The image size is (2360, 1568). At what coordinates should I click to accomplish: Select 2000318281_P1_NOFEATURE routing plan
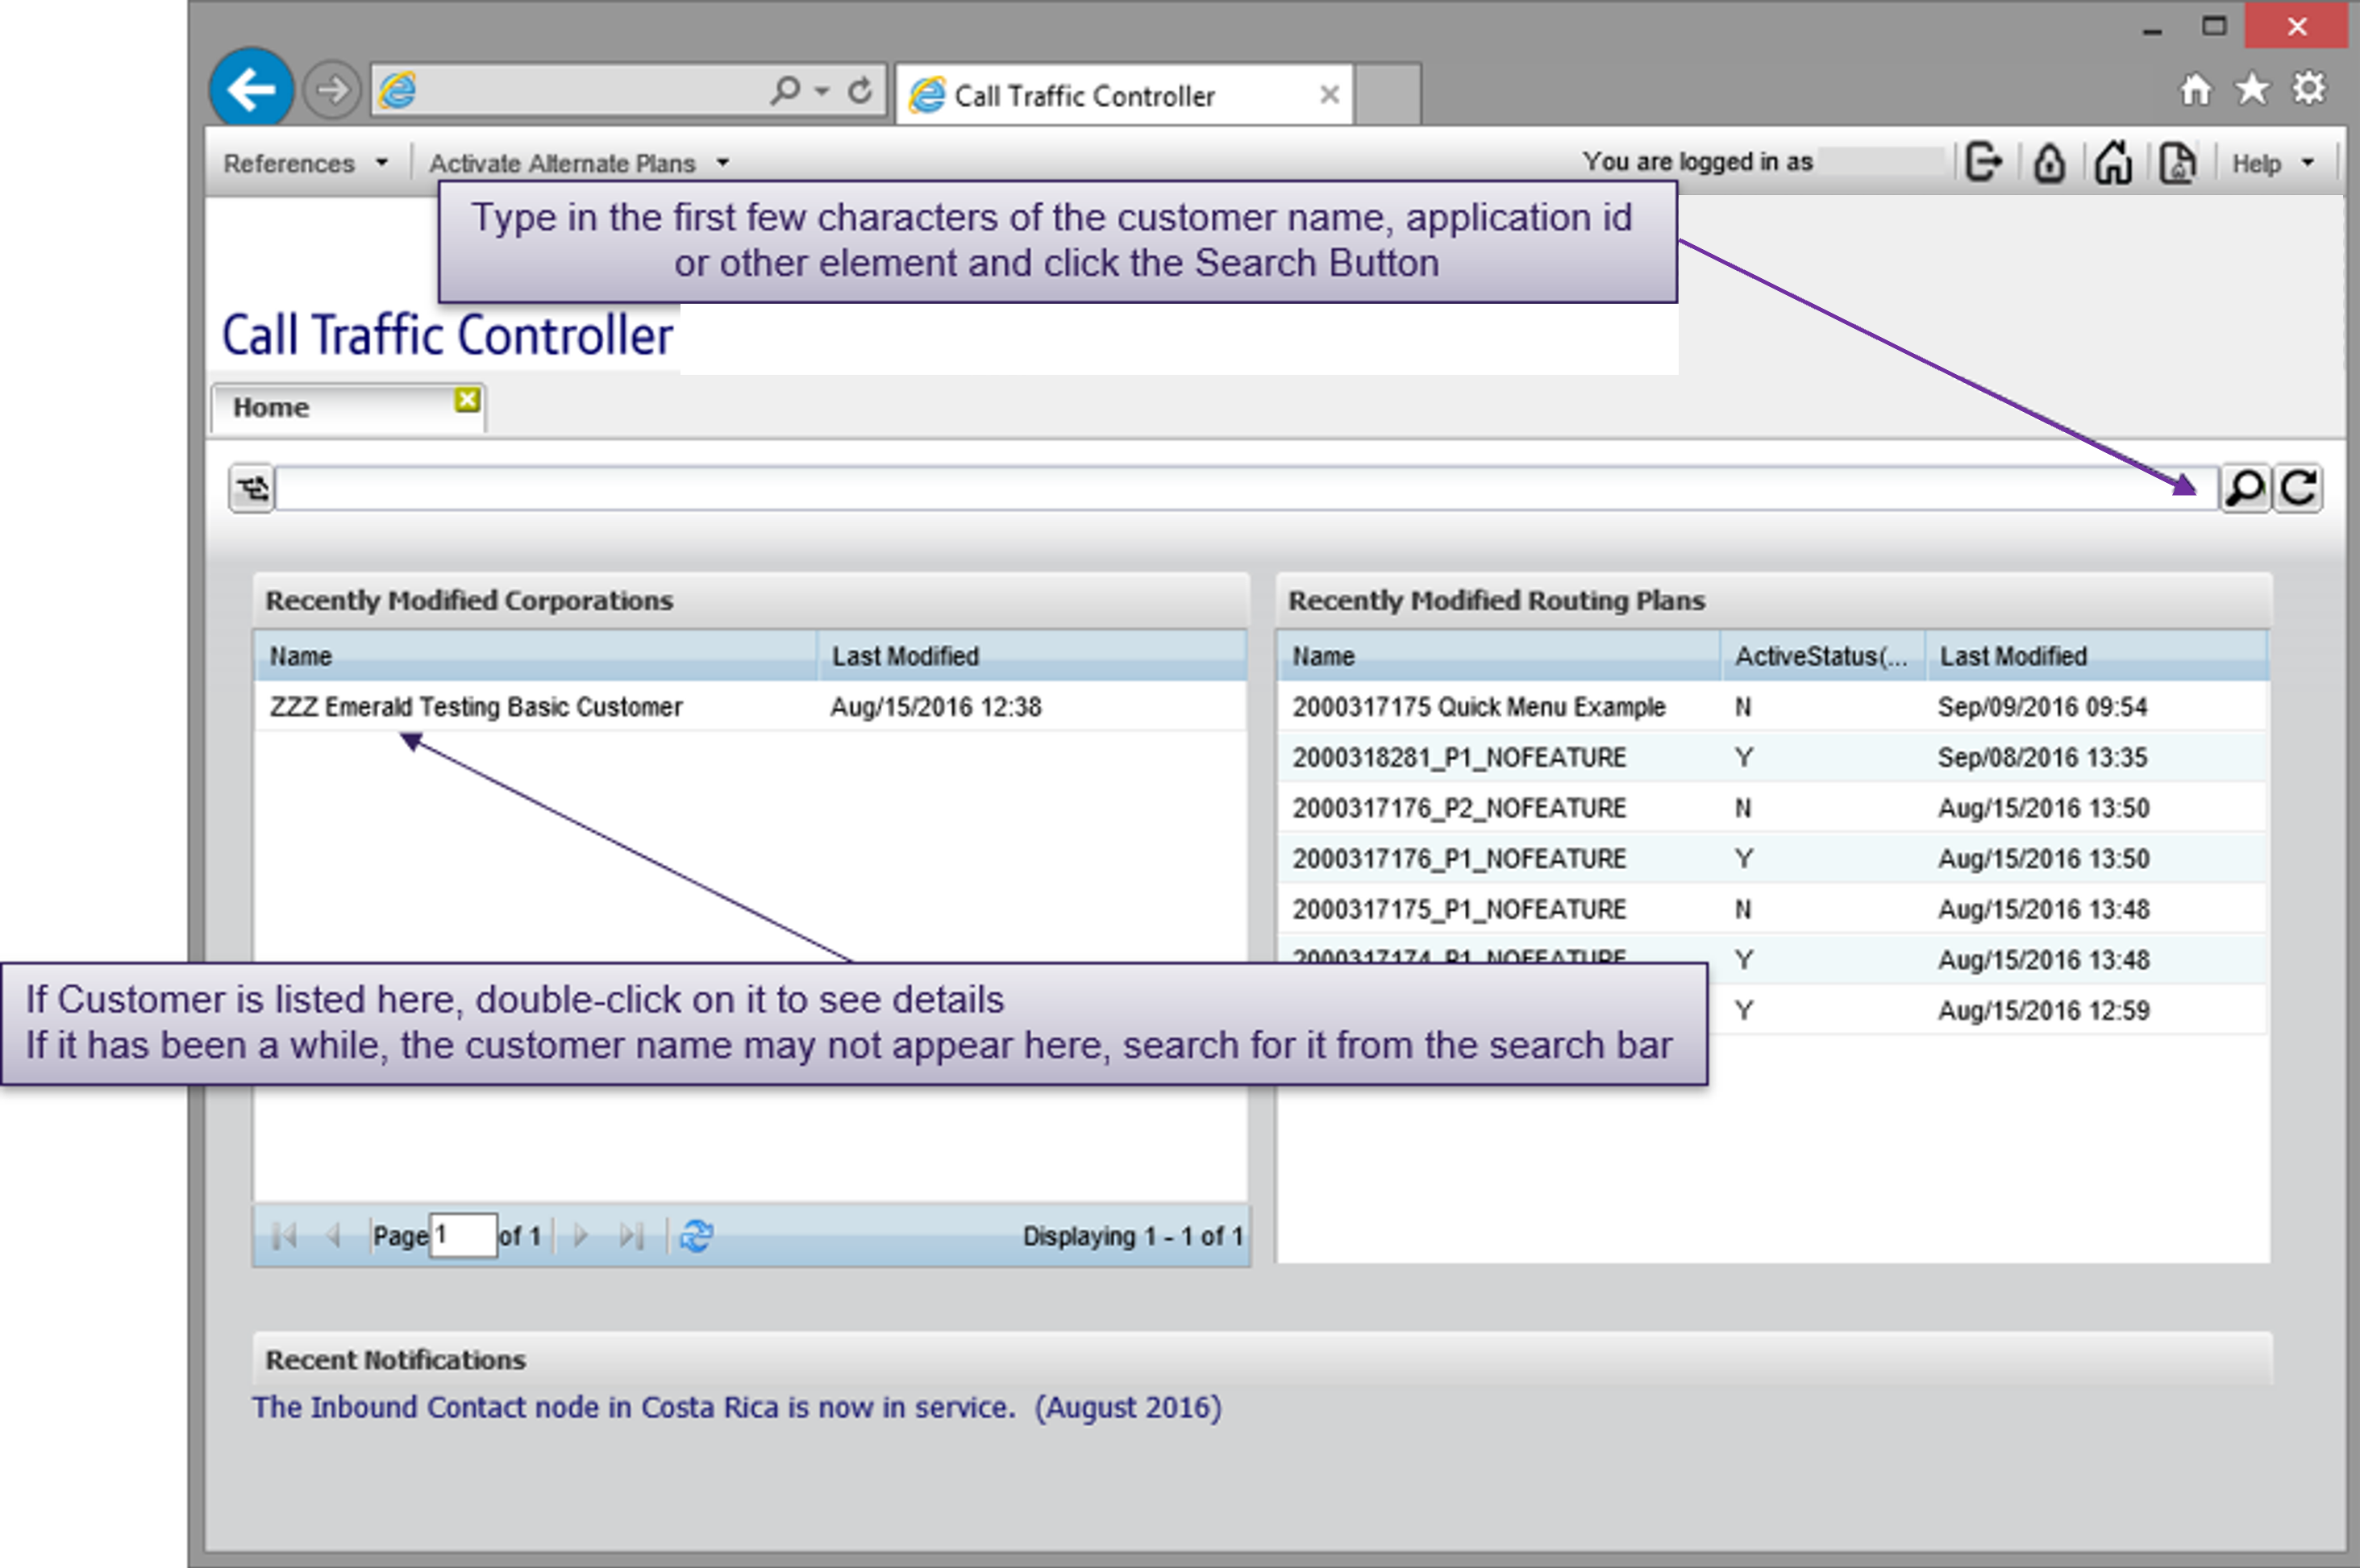[1773, 757]
